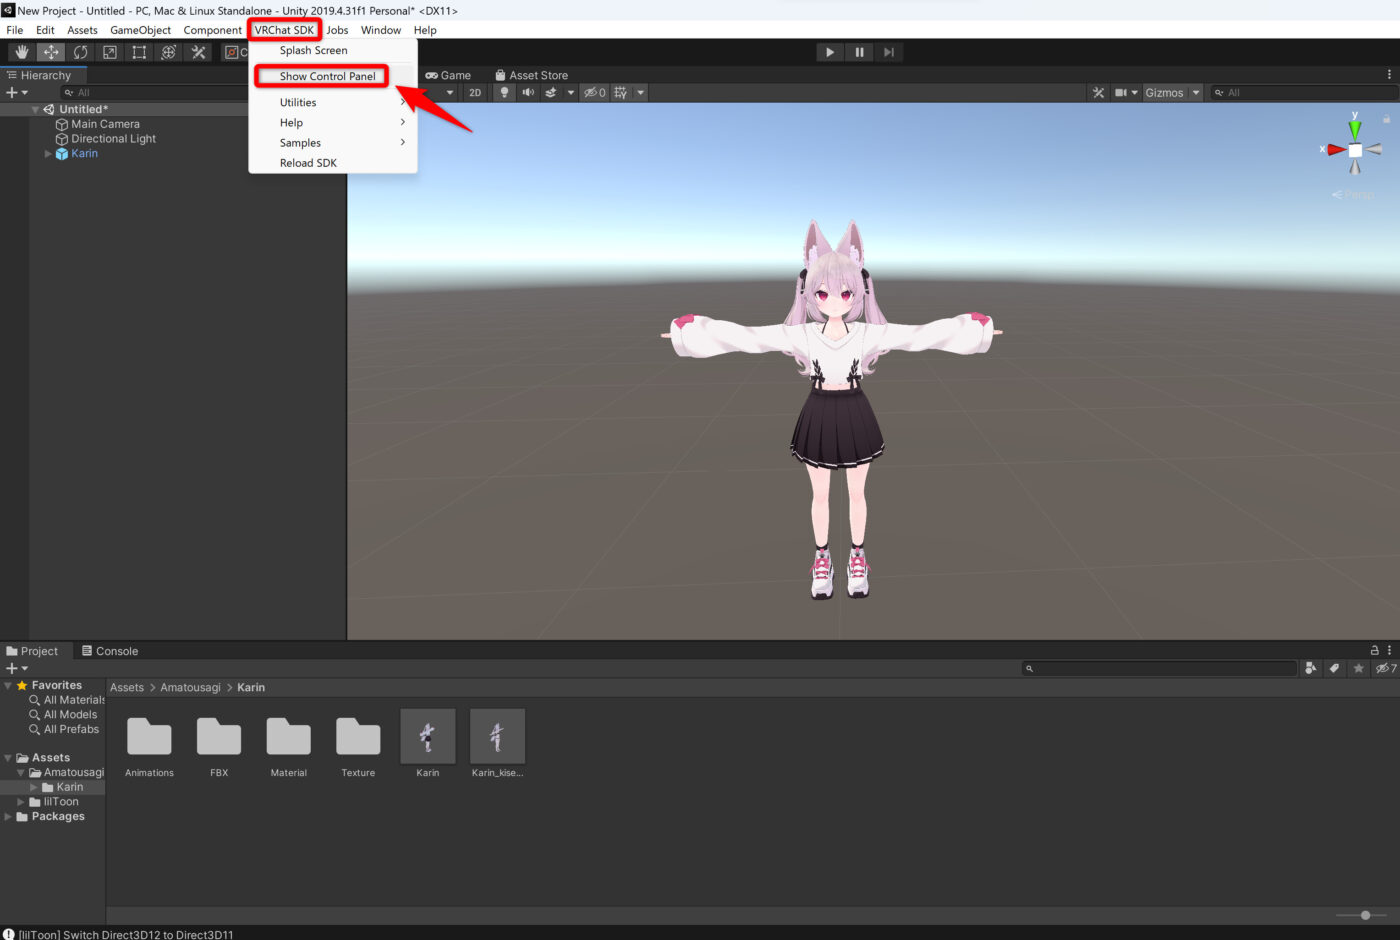Select the Scale tool

pos(110,52)
